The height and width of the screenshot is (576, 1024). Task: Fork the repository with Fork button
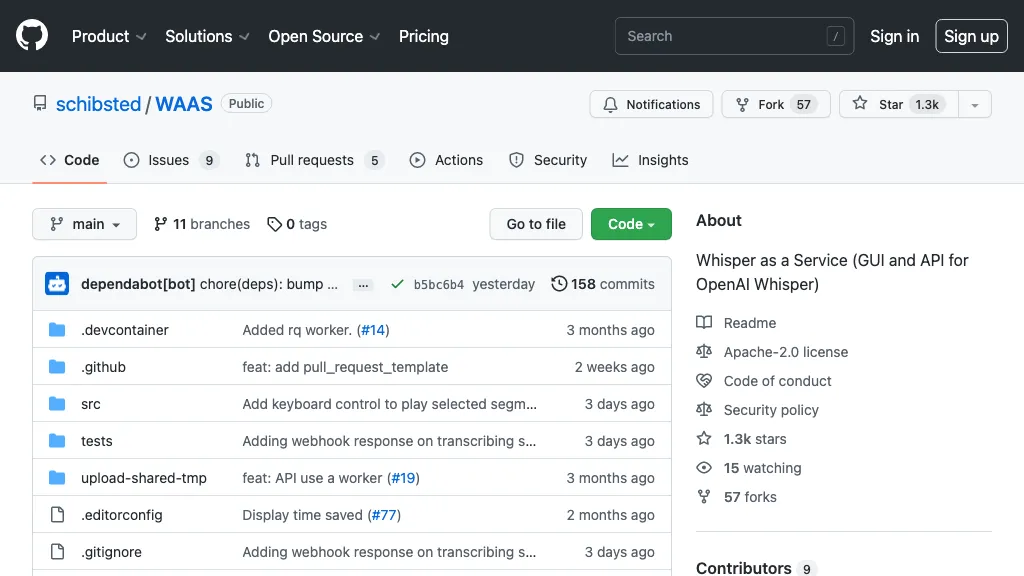coord(775,104)
